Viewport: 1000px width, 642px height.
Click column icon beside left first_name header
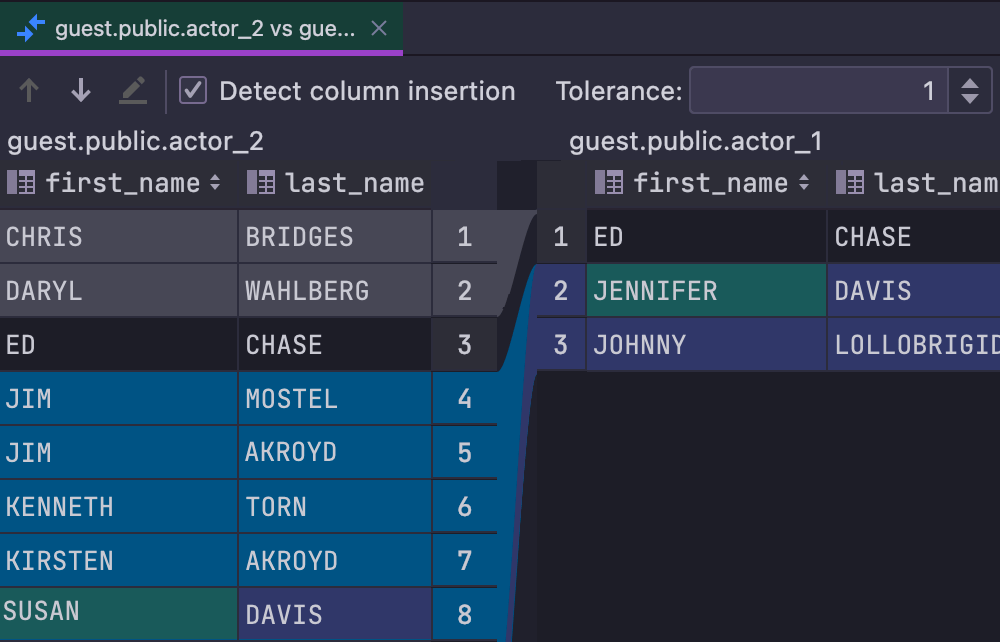click(x=21, y=183)
